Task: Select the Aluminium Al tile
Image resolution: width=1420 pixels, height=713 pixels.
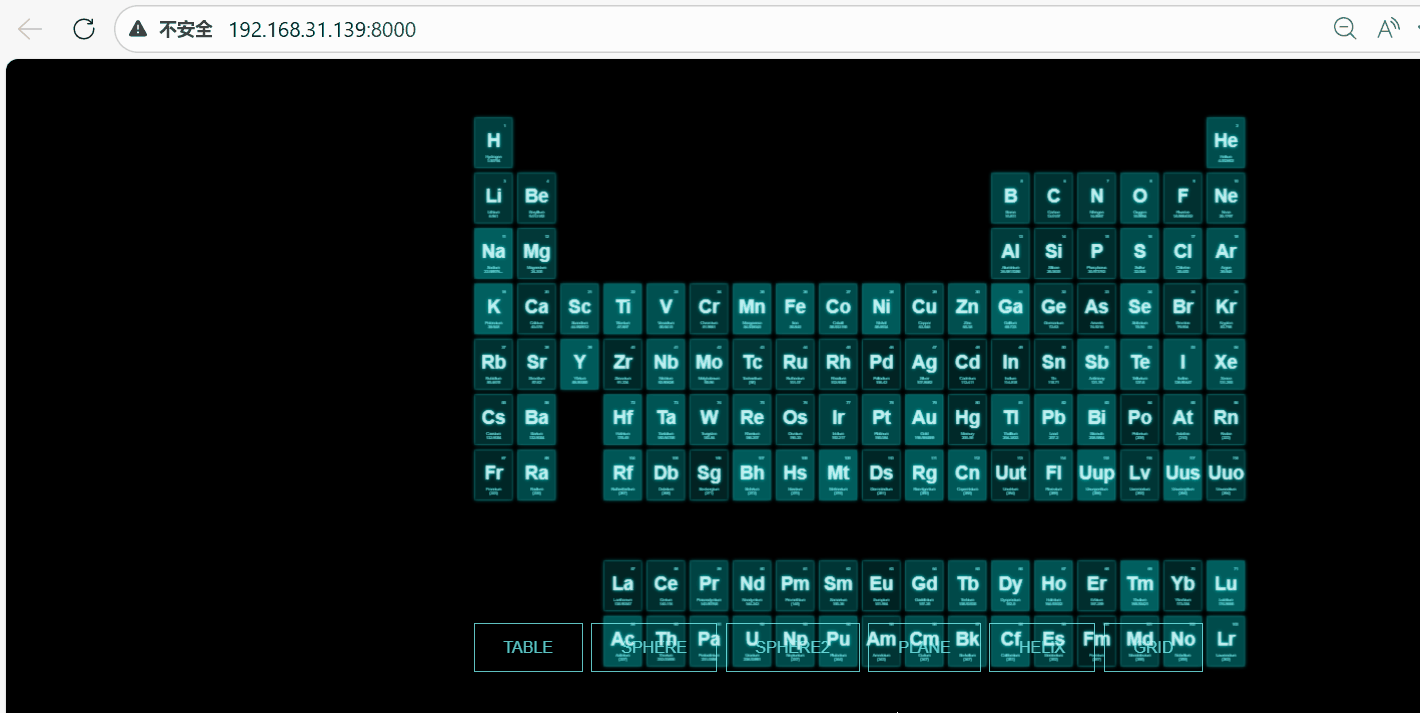Action: [x=1011, y=254]
